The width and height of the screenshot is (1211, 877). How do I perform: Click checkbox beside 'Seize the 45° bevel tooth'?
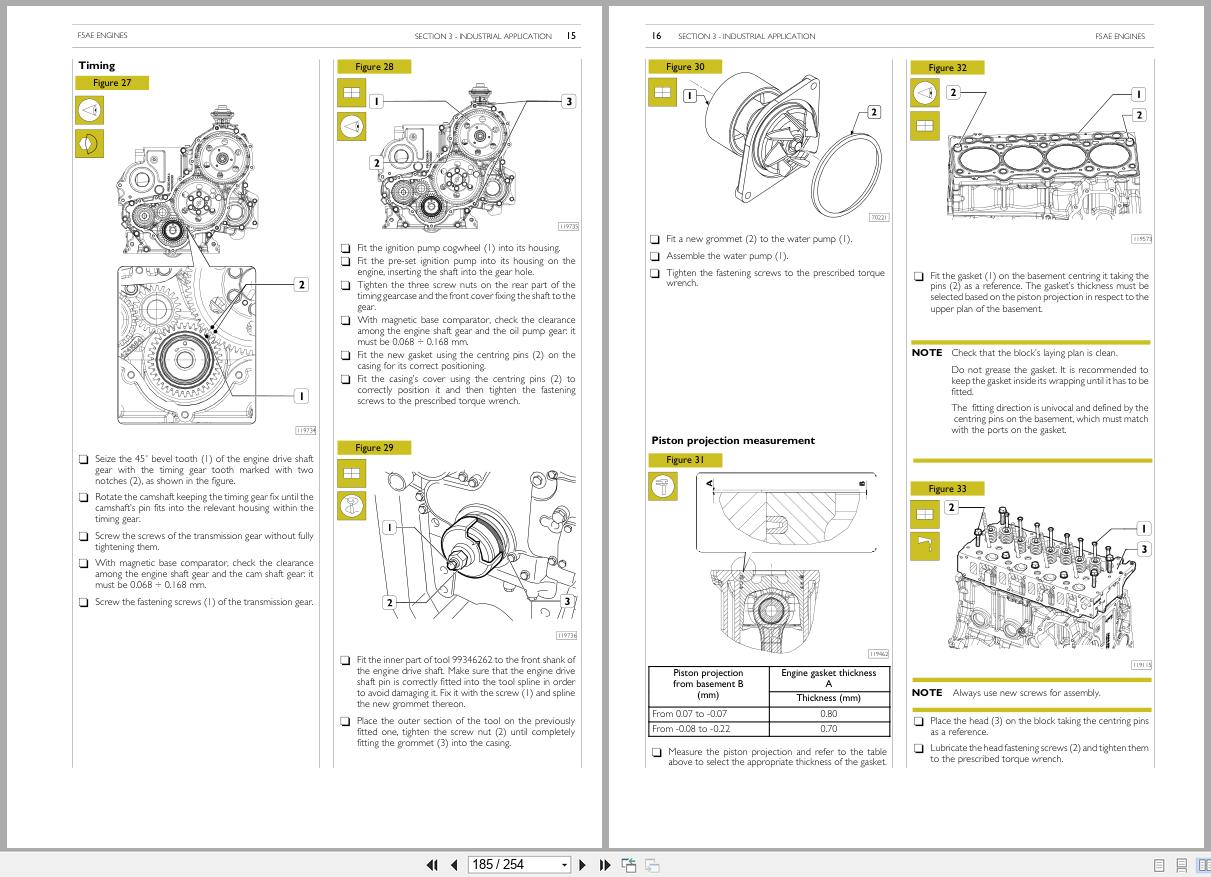pos(84,459)
